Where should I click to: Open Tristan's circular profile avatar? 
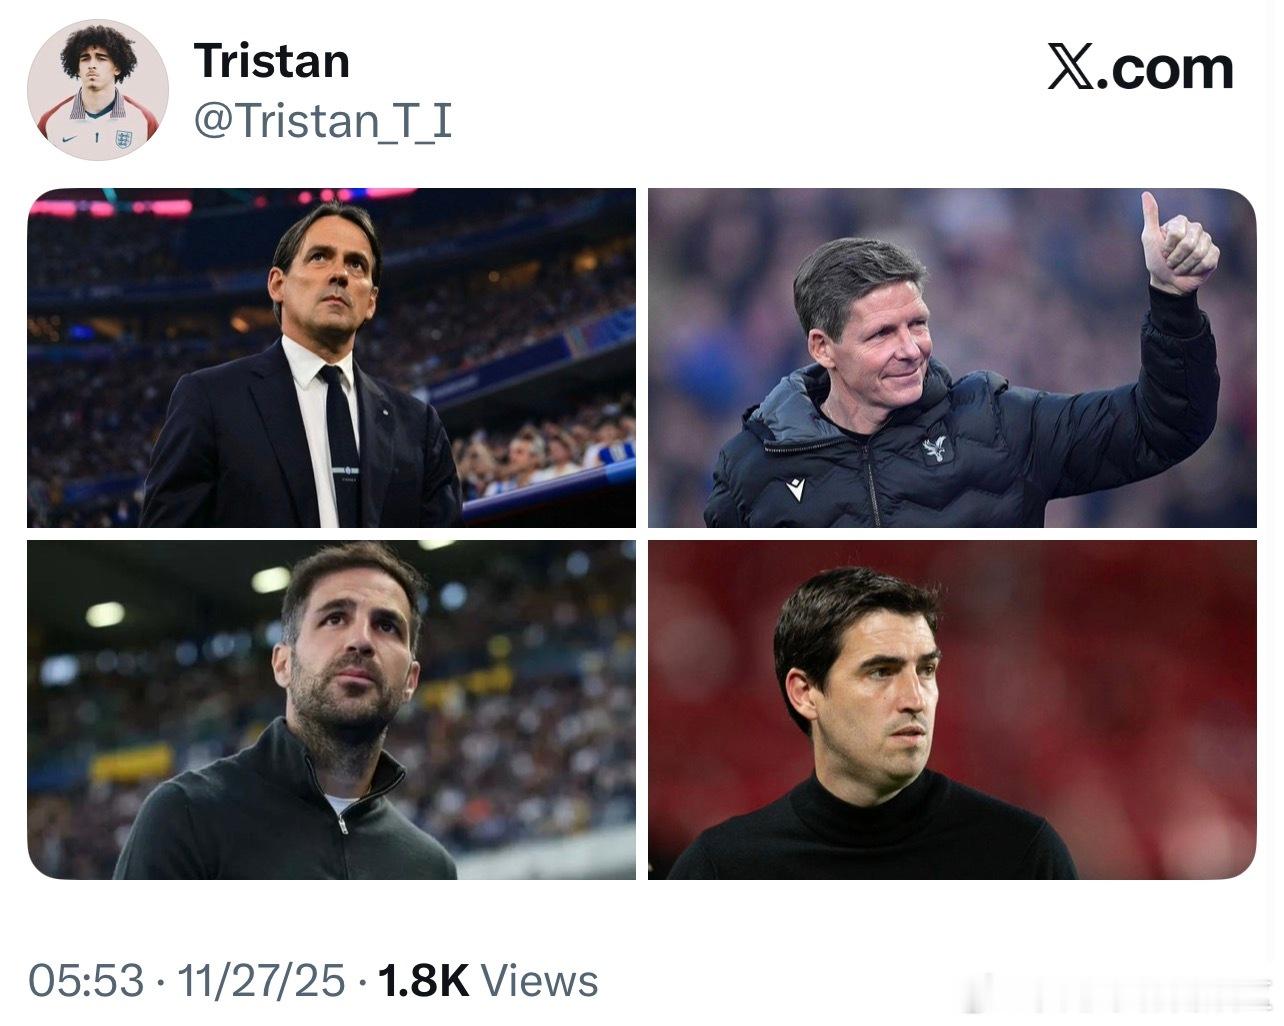[x=97, y=91]
